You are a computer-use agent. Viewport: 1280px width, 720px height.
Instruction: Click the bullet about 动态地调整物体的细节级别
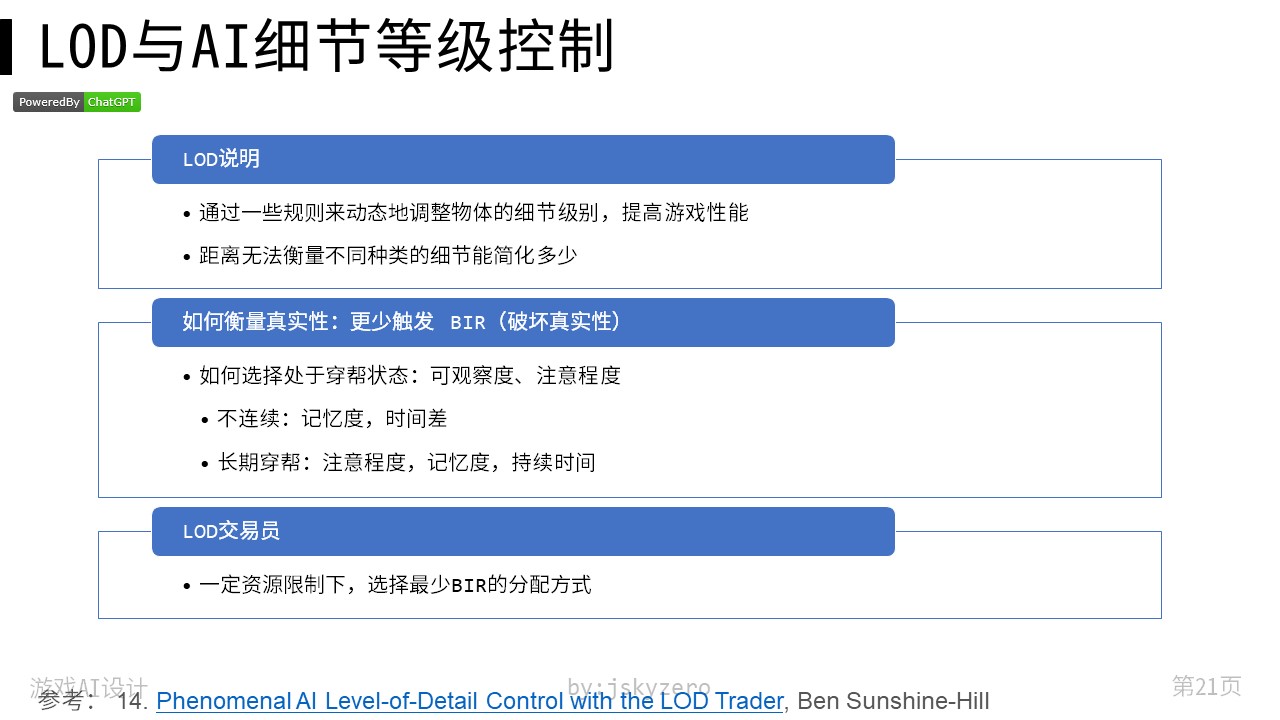pyautogui.click(x=473, y=213)
